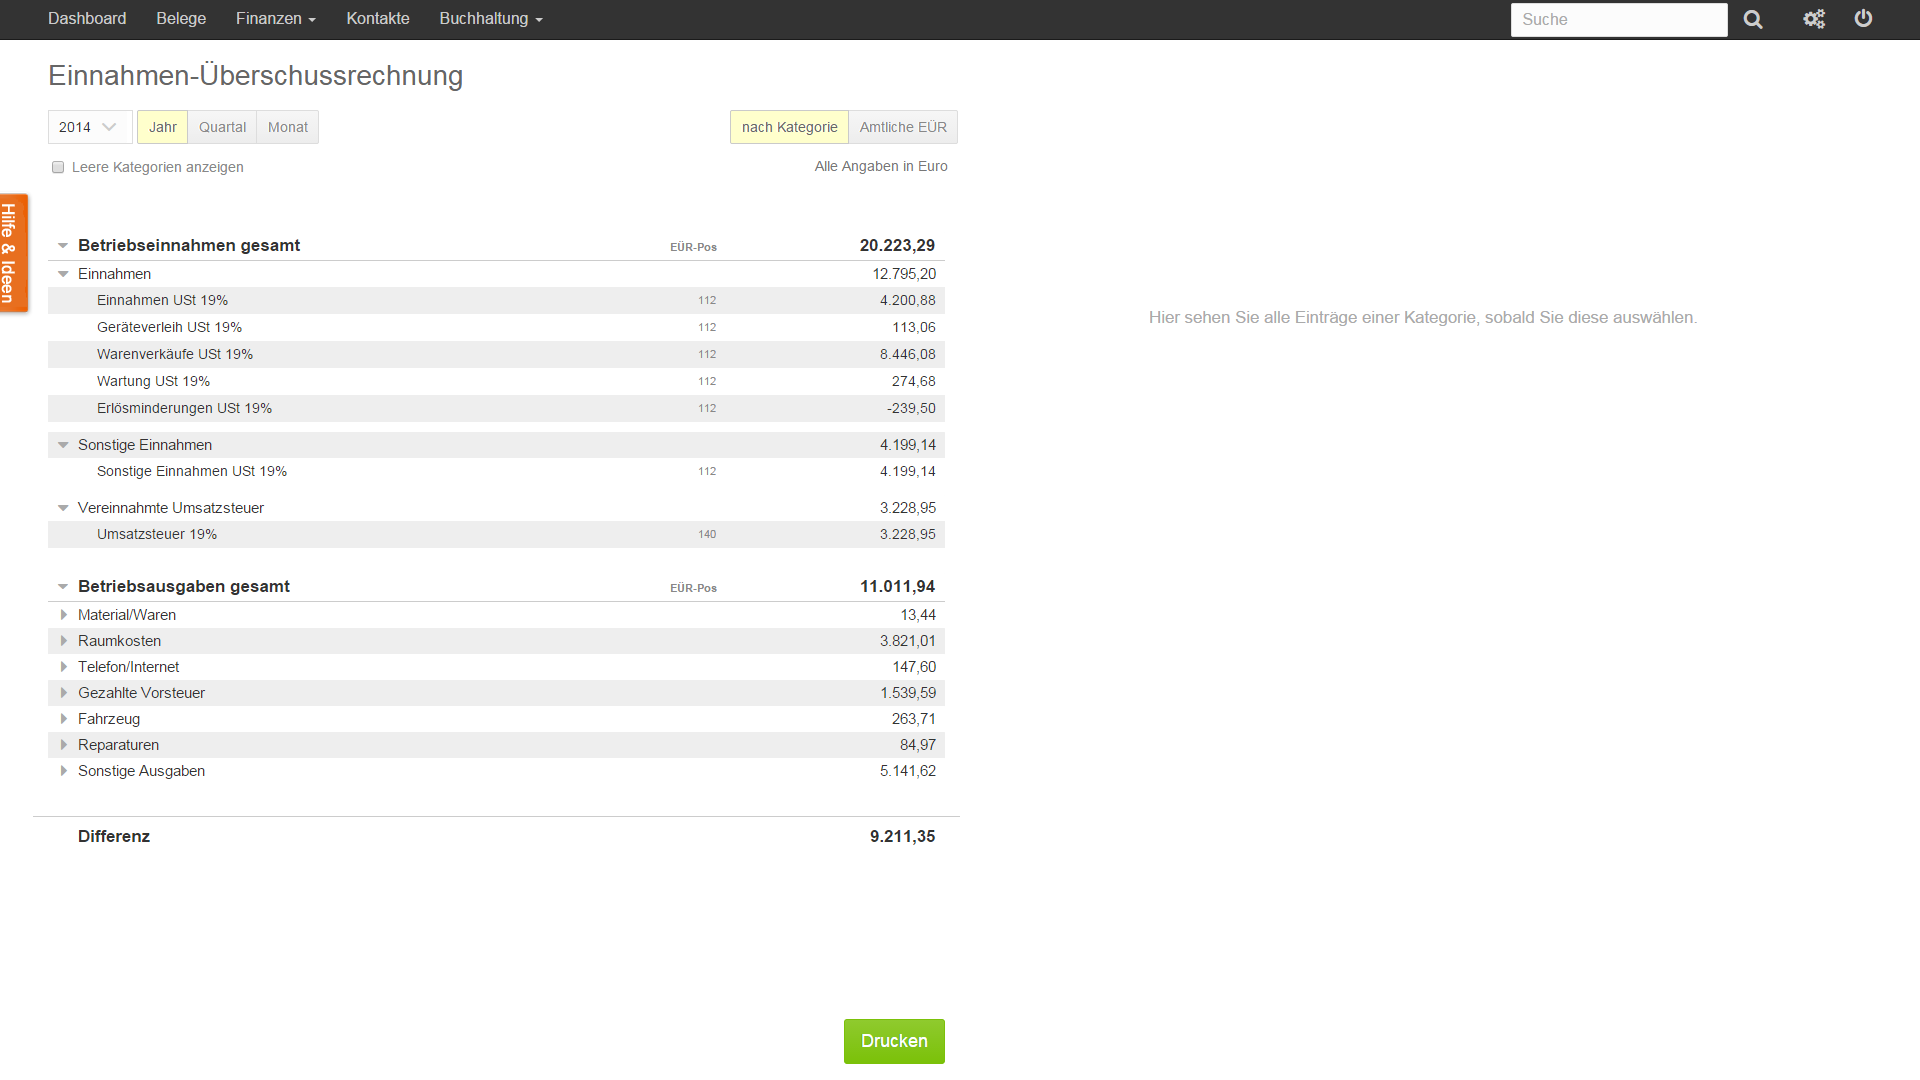
Task: Go to the Belege page
Action: (x=181, y=19)
